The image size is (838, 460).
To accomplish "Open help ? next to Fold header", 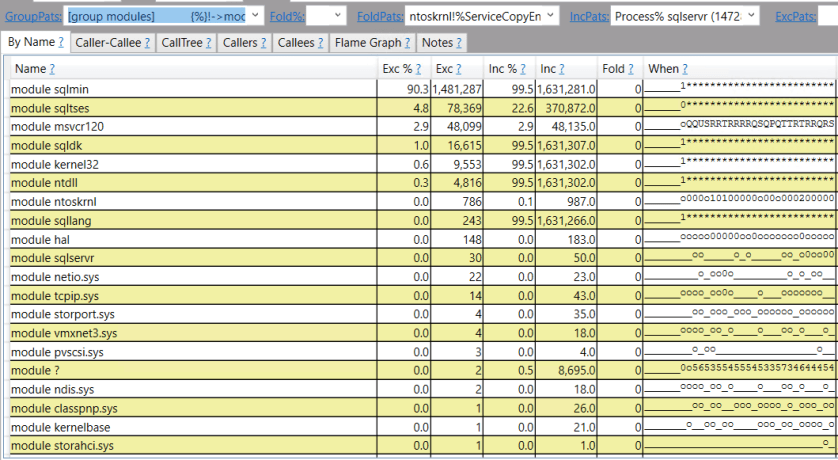I will 631,69.
